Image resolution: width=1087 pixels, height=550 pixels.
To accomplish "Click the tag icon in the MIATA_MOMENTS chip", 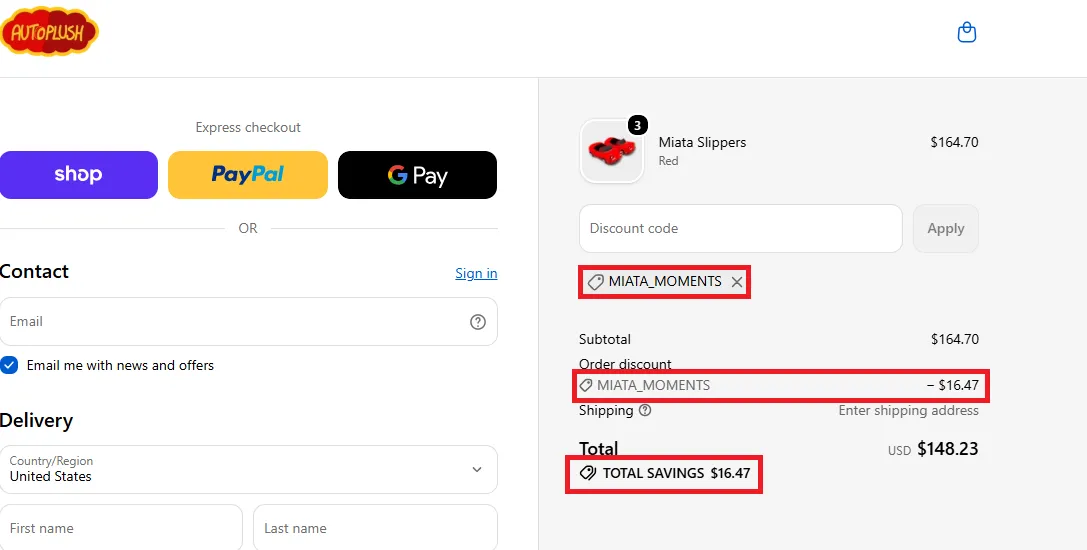I will coord(595,282).
